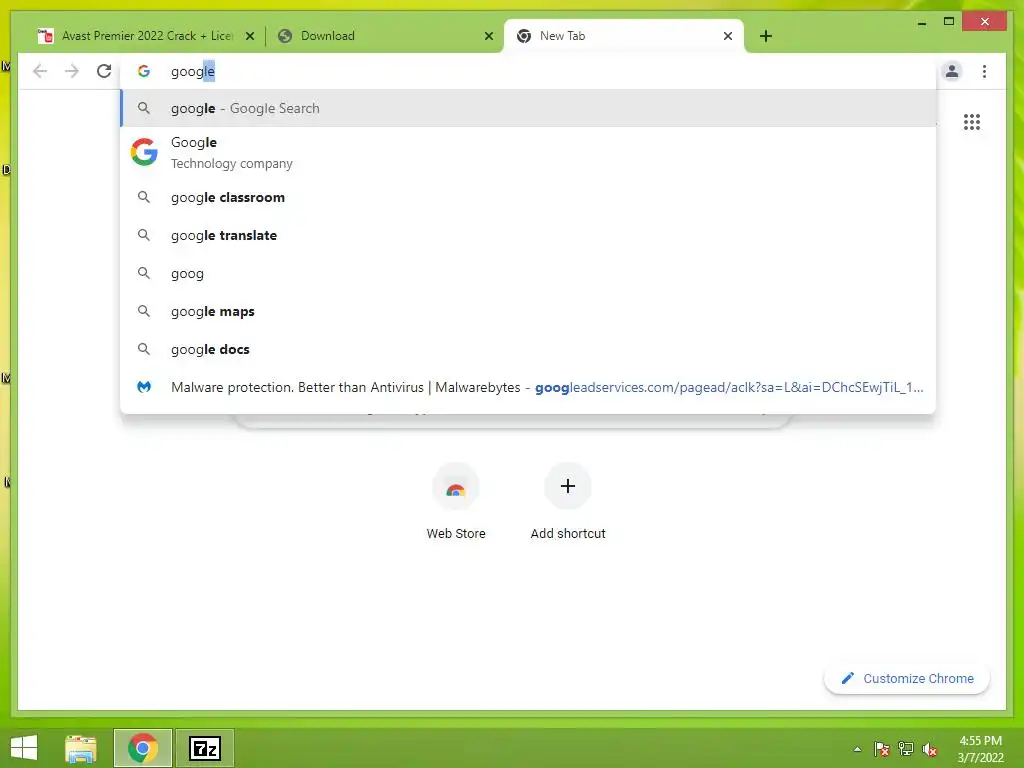Click the network status tray icon
1024x768 pixels.
906,749
